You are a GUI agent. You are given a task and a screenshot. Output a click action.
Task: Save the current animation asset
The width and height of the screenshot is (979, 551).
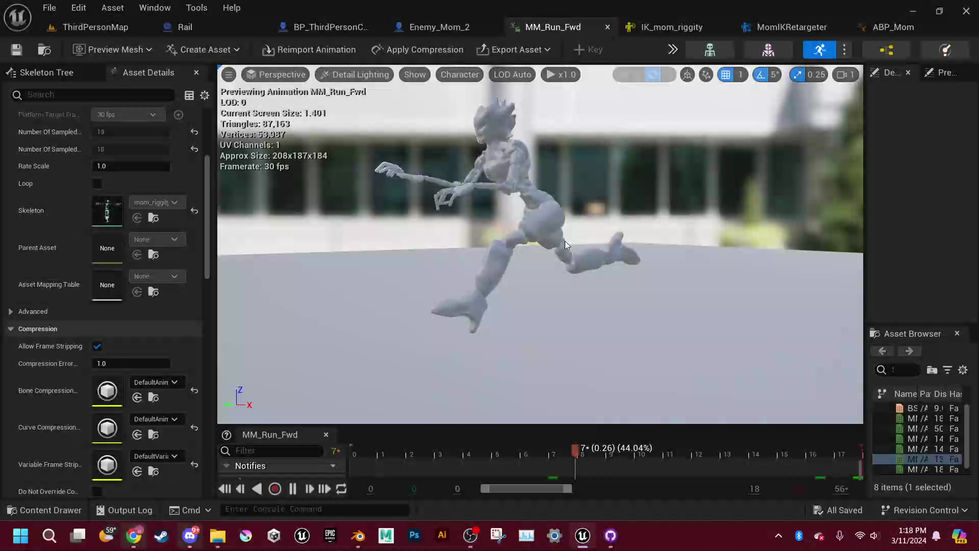tap(17, 49)
